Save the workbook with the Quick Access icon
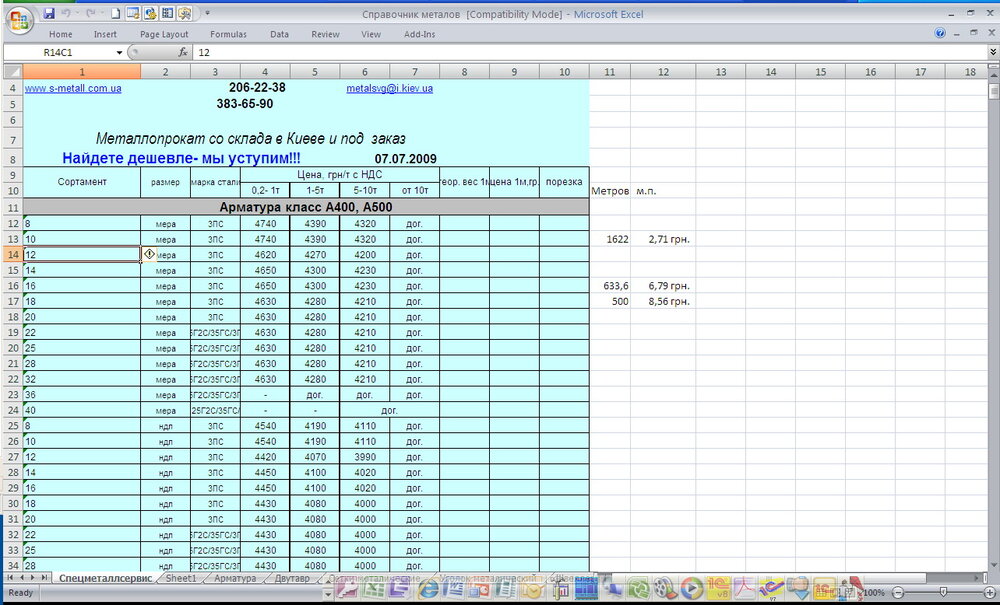This screenshot has height=605, width=1000. click(x=49, y=14)
